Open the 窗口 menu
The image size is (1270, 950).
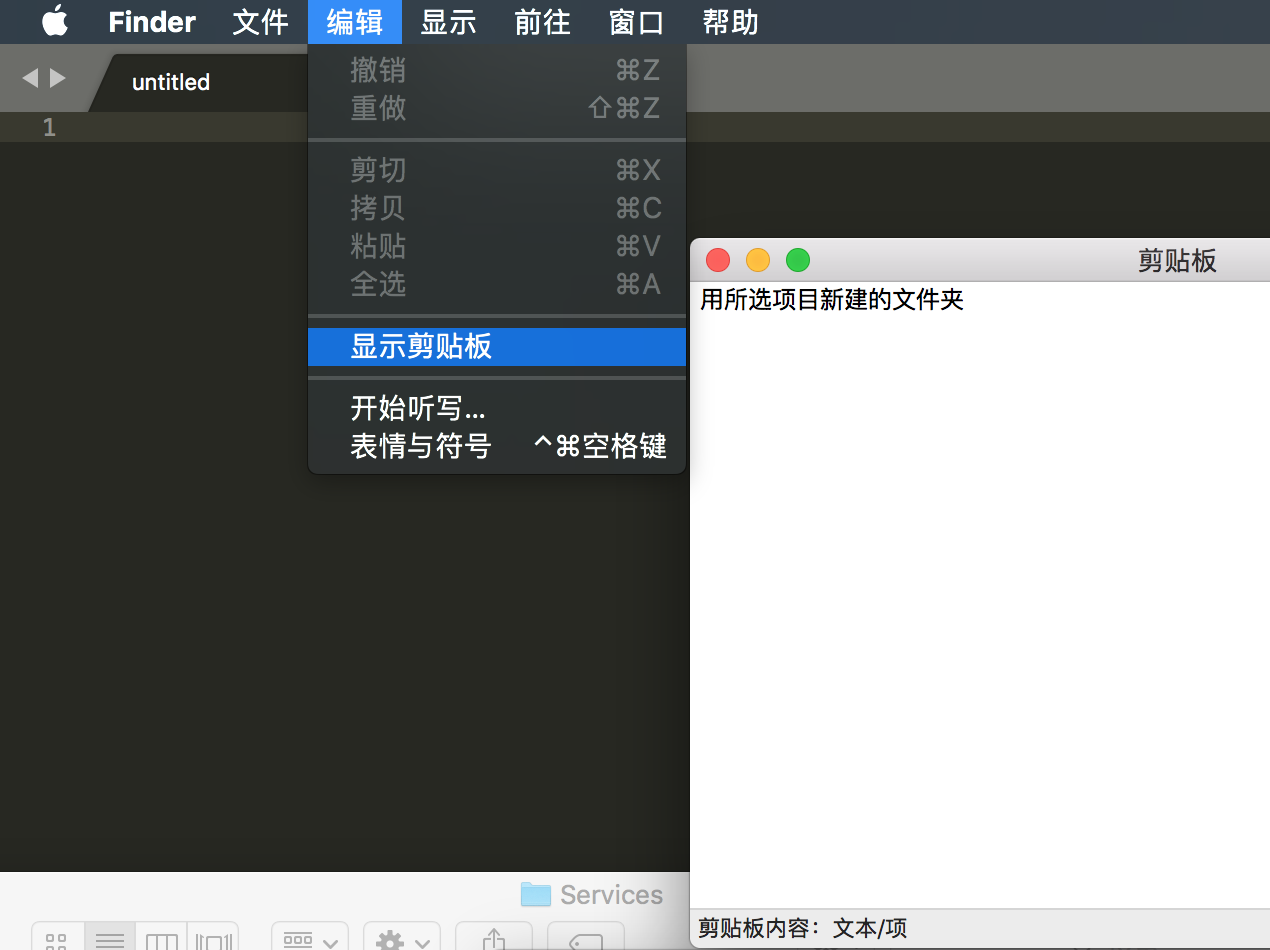point(636,22)
